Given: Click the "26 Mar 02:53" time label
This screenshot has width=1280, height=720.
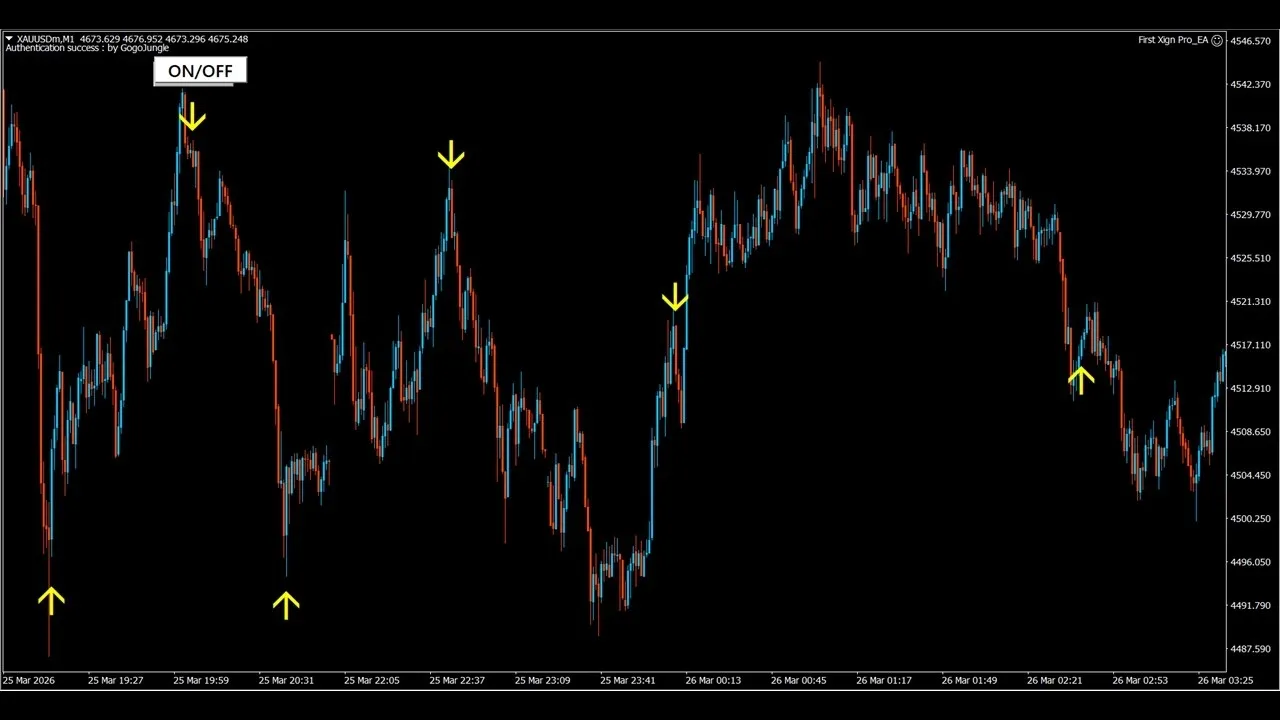Looking at the screenshot, I should [1140, 681].
